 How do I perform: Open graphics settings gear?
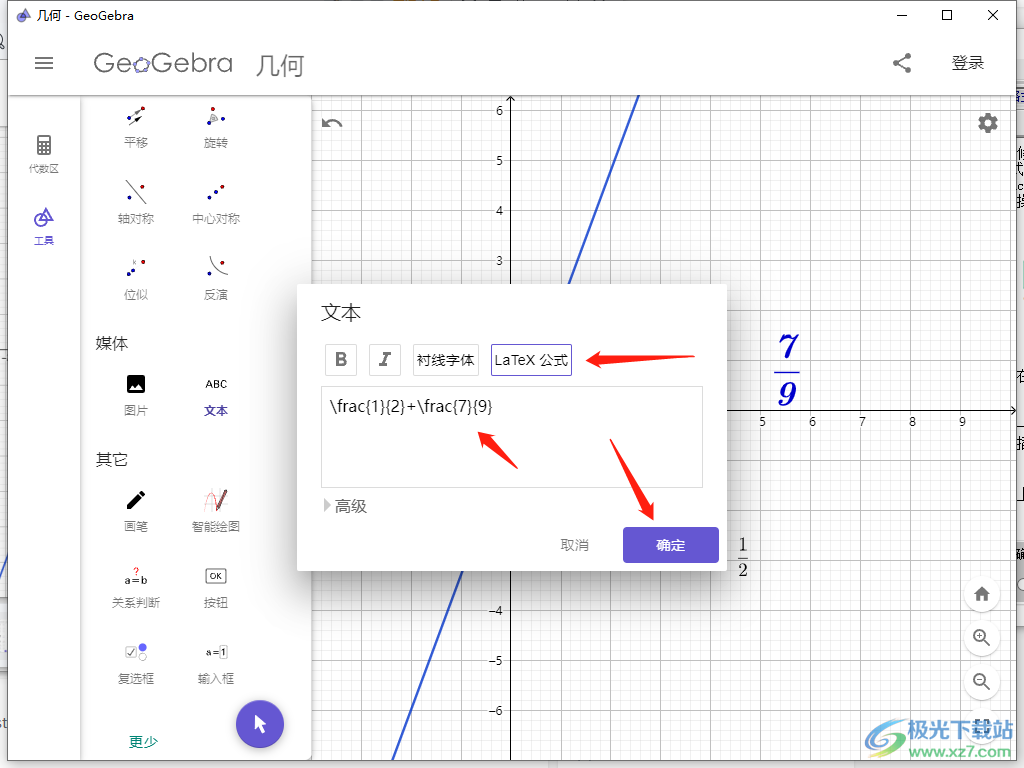[987, 123]
